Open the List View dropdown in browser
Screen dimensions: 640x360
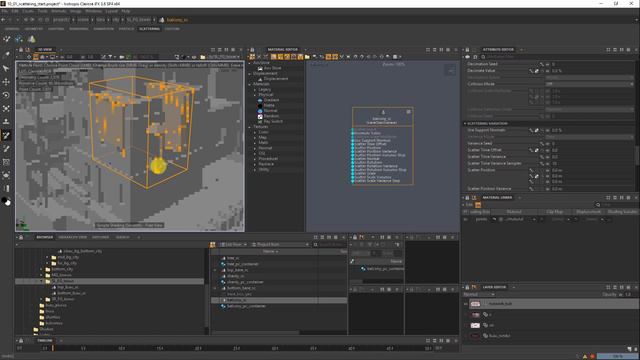click(x=233, y=244)
